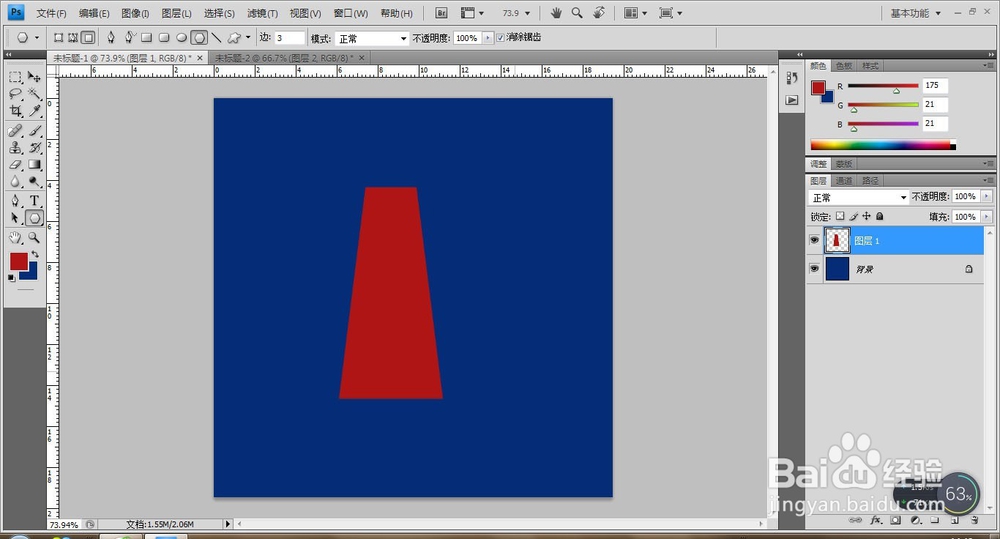Select the Rectangular Marquee tool
This screenshot has width=1000, height=539.
15,77
